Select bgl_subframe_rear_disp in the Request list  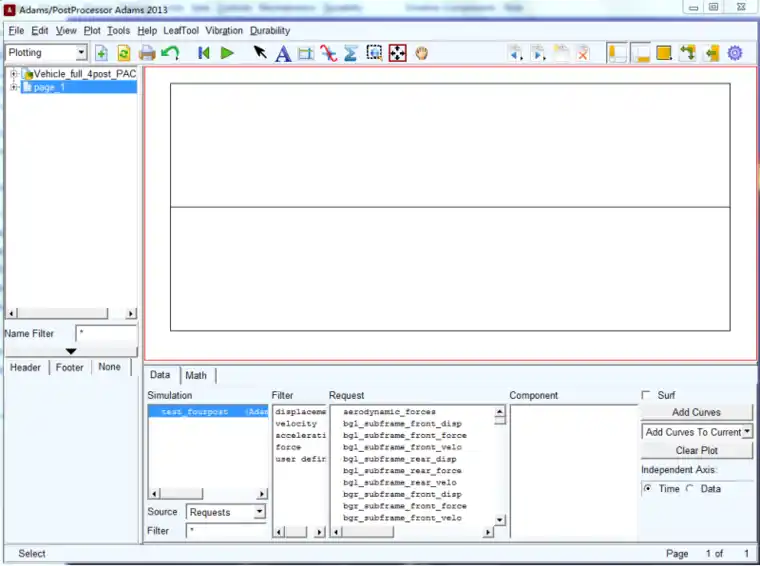[x=399, y=459]
